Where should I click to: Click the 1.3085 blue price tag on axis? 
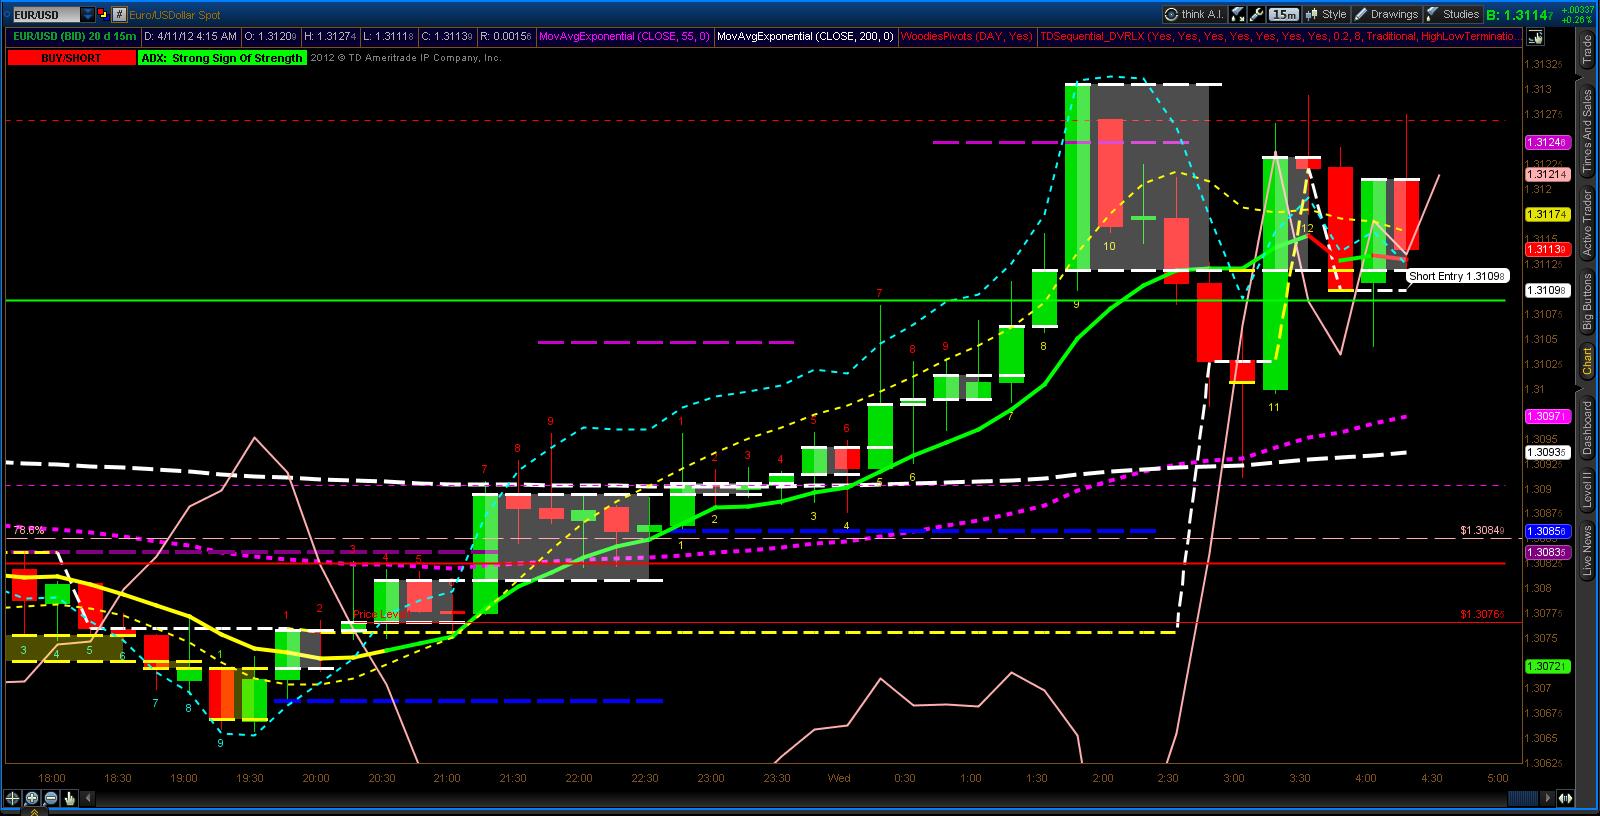[1546, 531]
